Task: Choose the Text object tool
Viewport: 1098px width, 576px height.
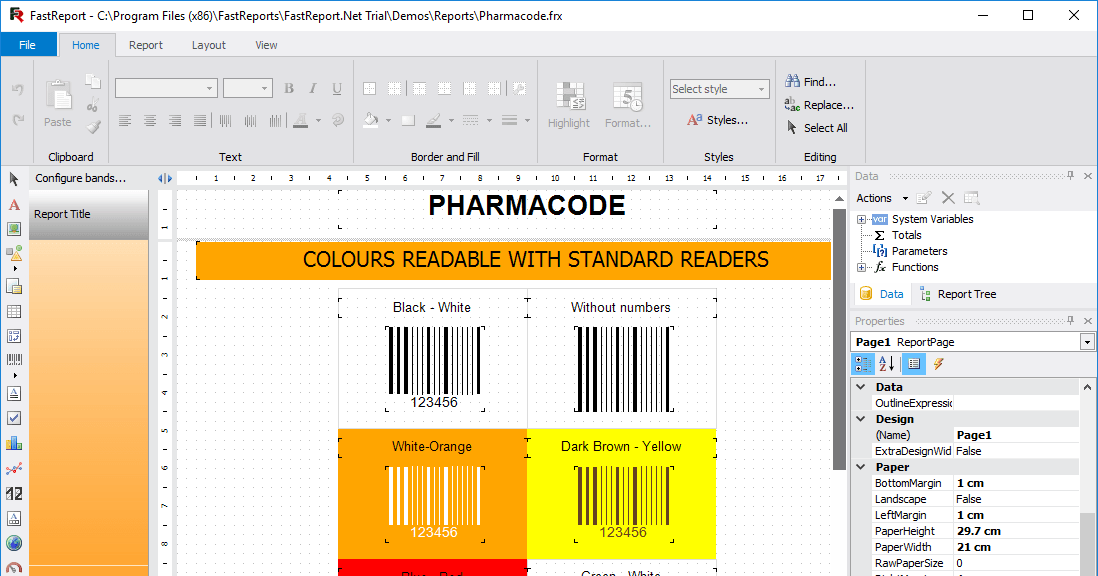Action: (14, 205)
